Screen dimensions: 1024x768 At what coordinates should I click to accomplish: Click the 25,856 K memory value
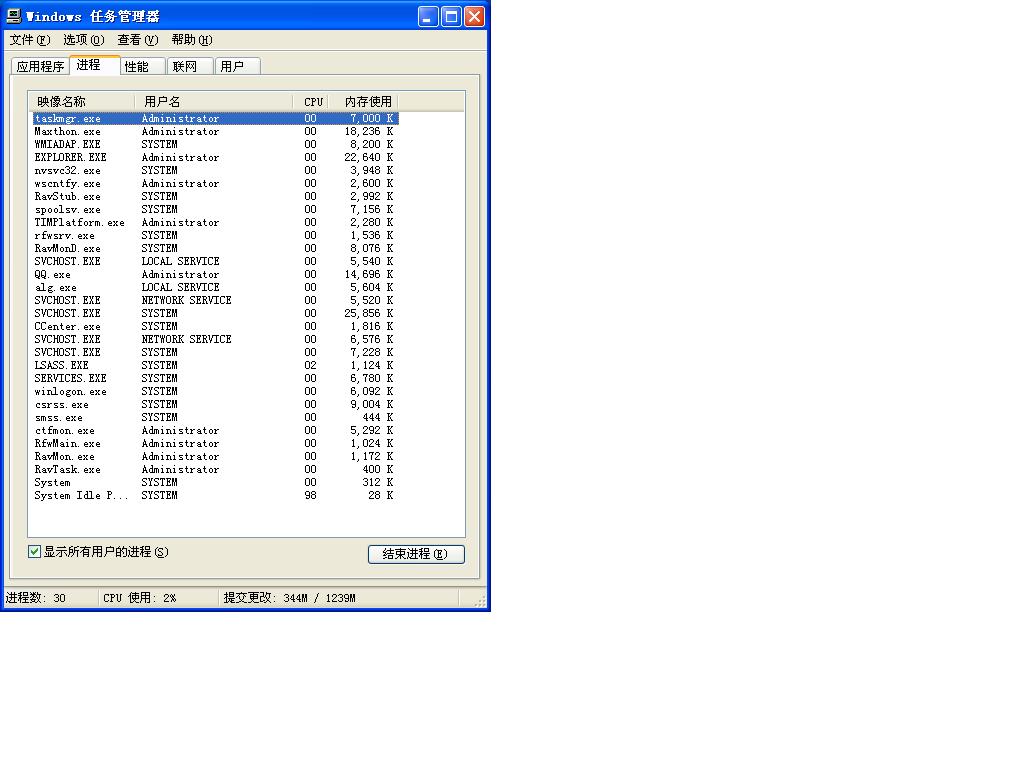click(369, 313)
